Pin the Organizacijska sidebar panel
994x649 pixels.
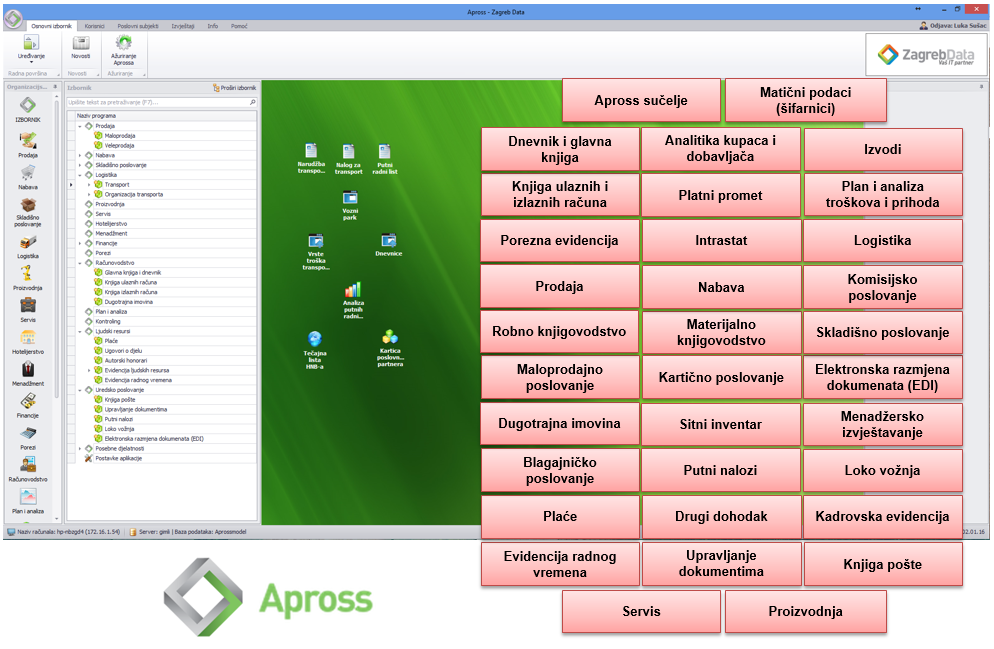[x=55, y=87]
